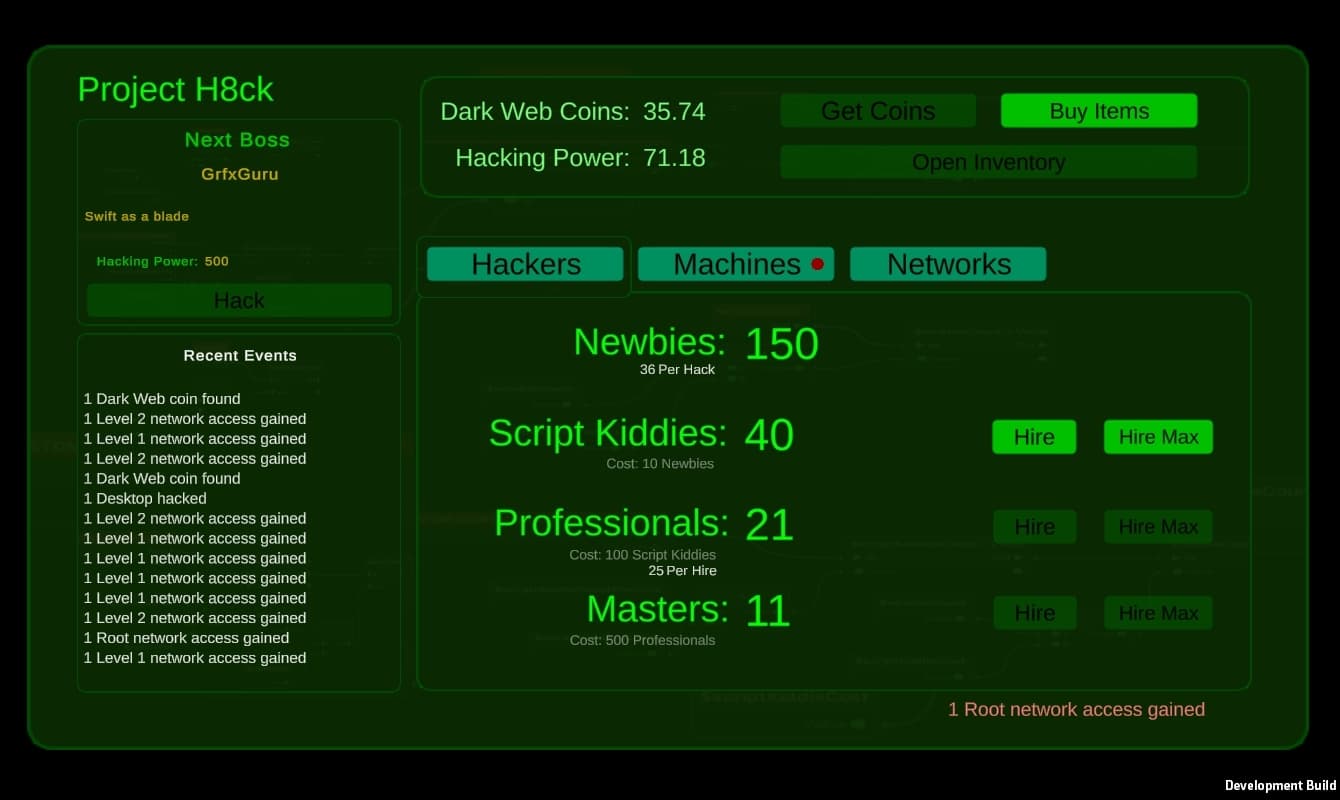Select the Networks tab
The height and width of the screenshot is (800, 1340).
point(947,265)
